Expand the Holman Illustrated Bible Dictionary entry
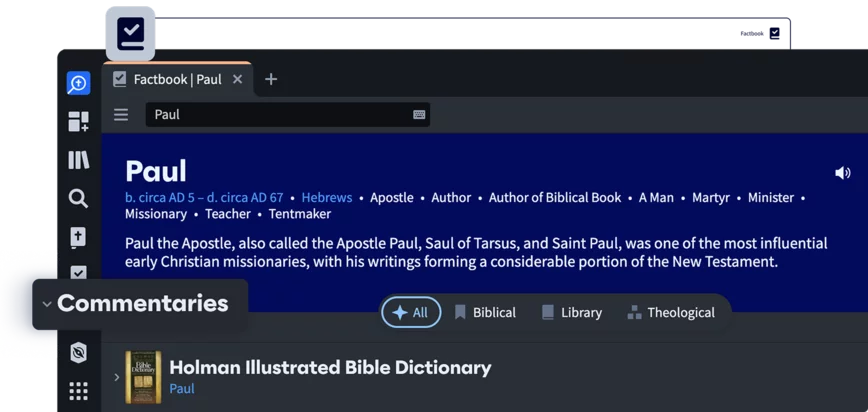Viewport: 868px width, 412px height. (x=117, y=377)
